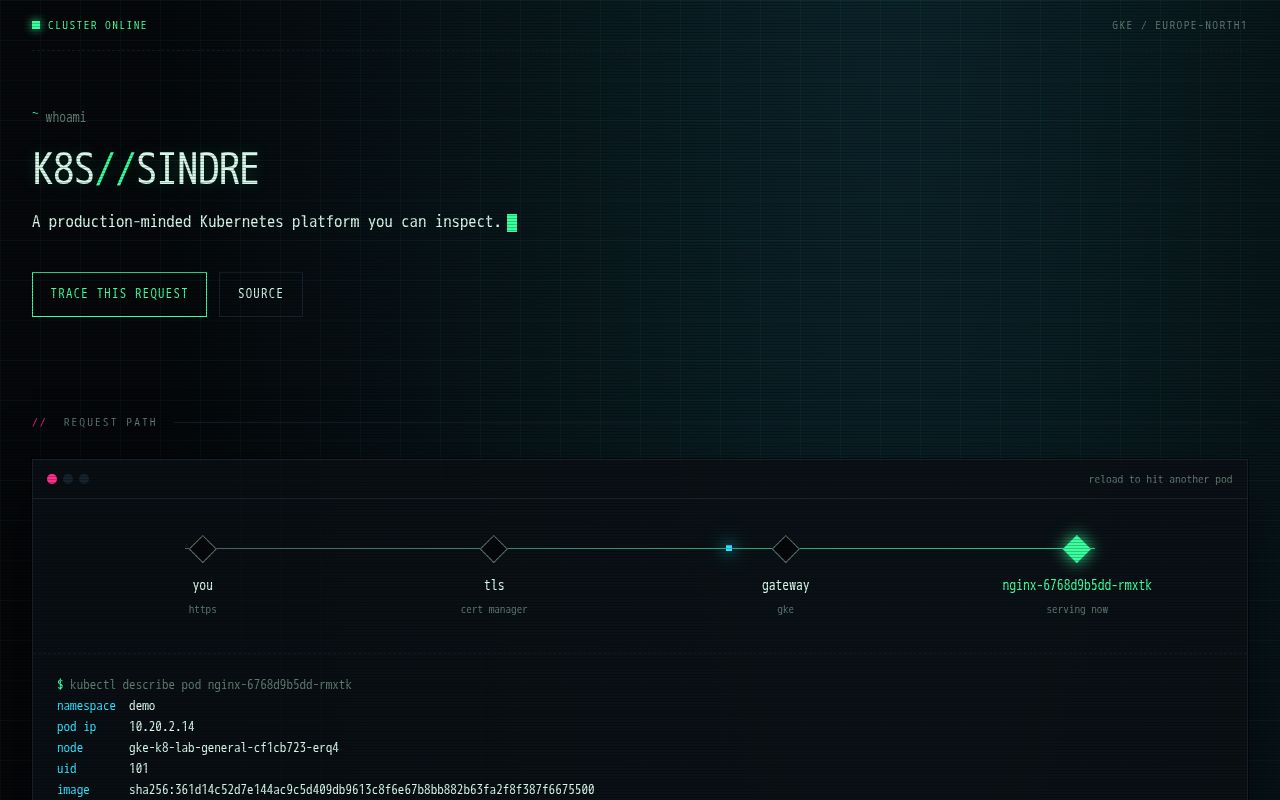The height and width of the screenshot is (800, 1280).
Task: Click the 'nginx-6768d9b5dd-rmxtk' node label
Action: point(1077,585)
